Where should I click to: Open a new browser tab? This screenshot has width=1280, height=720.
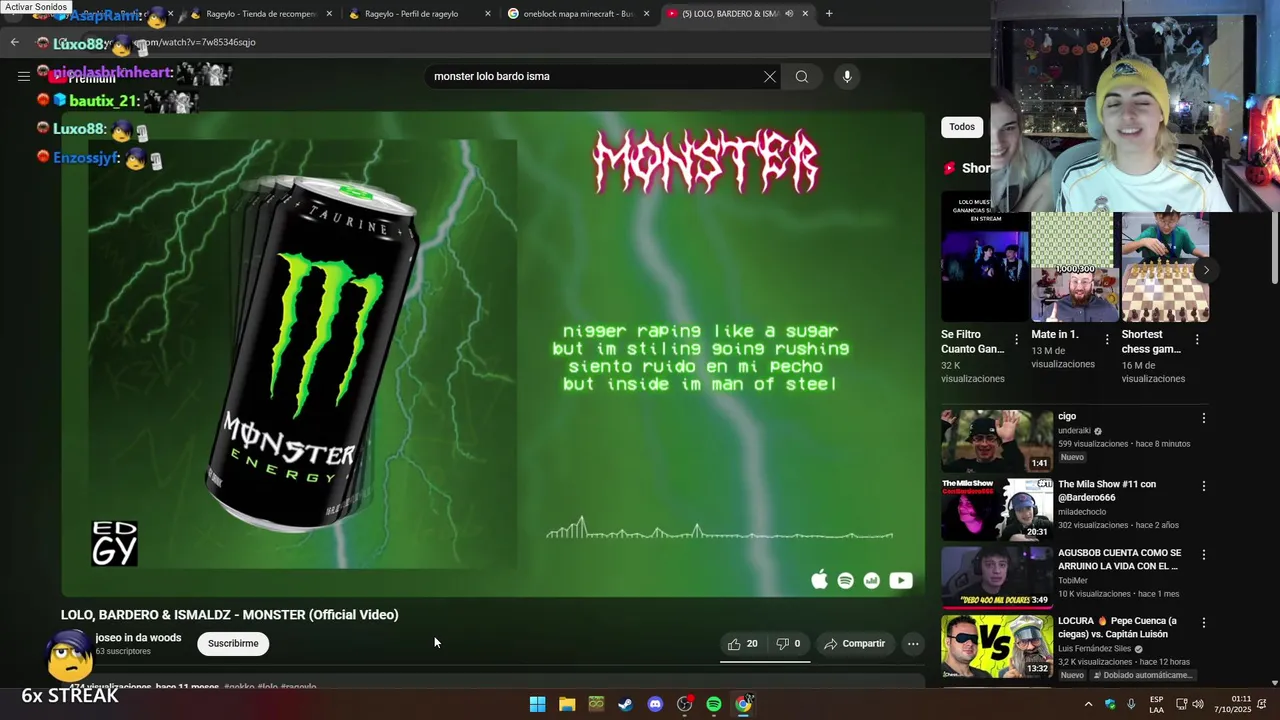coord(829,14)
